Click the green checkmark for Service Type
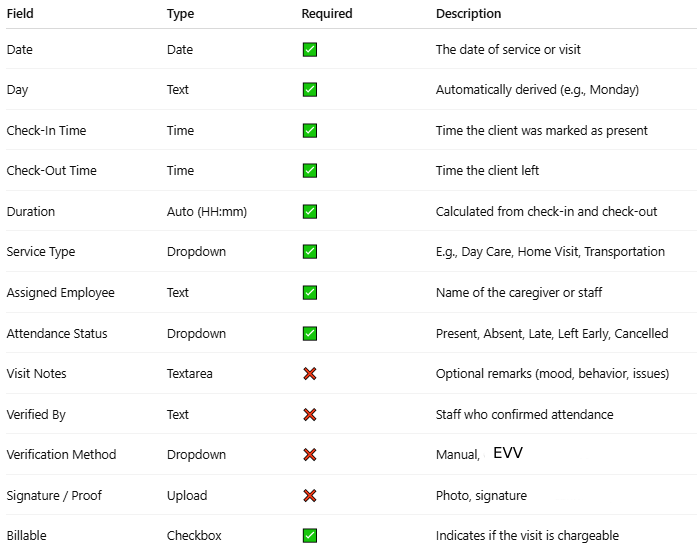This screenshot has height=559, width=697. 310,252
